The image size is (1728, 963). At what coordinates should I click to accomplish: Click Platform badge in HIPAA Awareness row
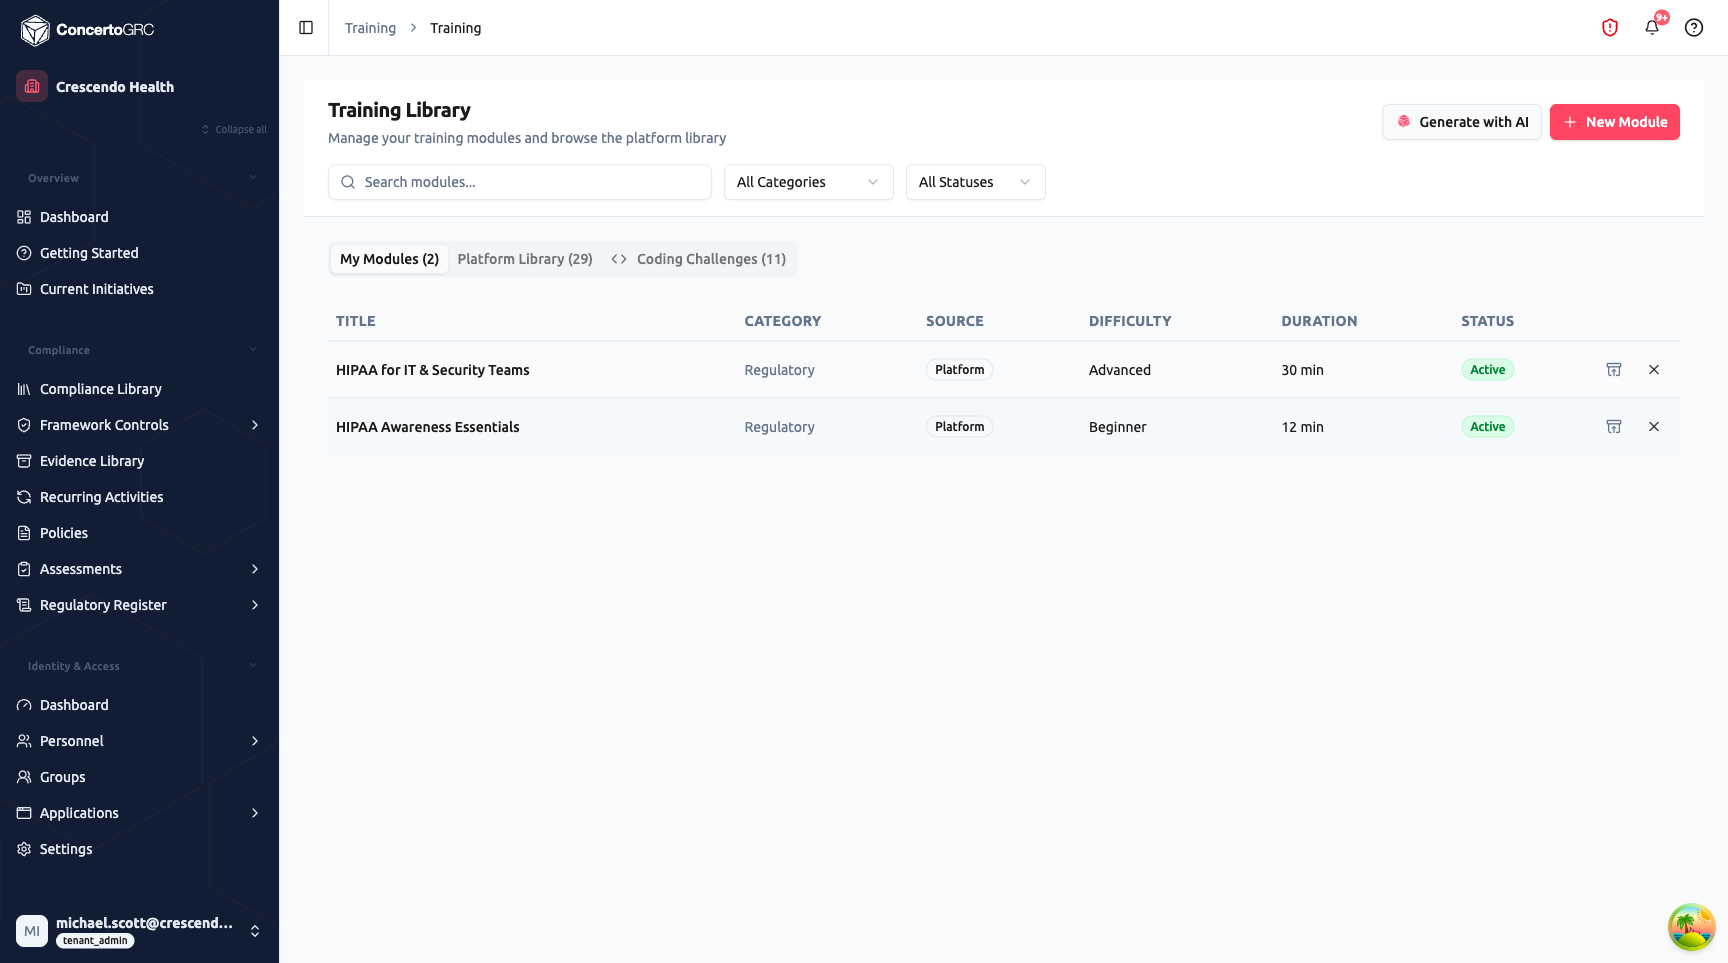pyautogui.click(x=960, y=427)
